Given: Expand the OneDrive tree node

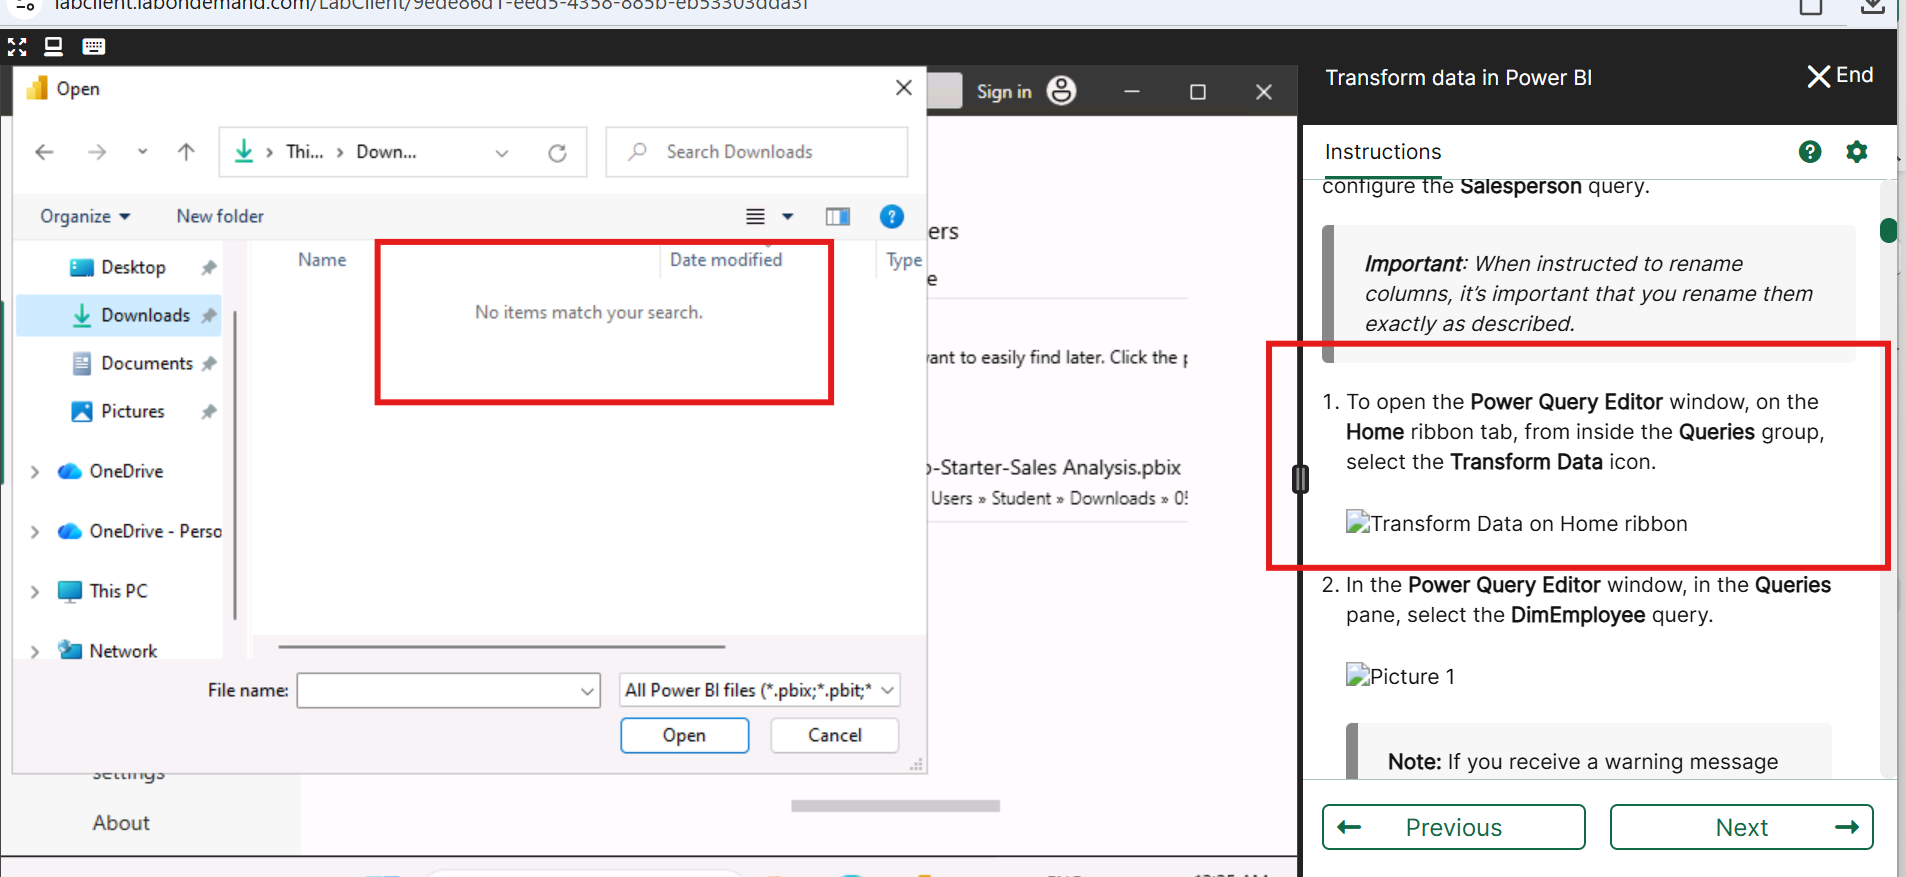Looking at the screenshot, I should point(35,472).
